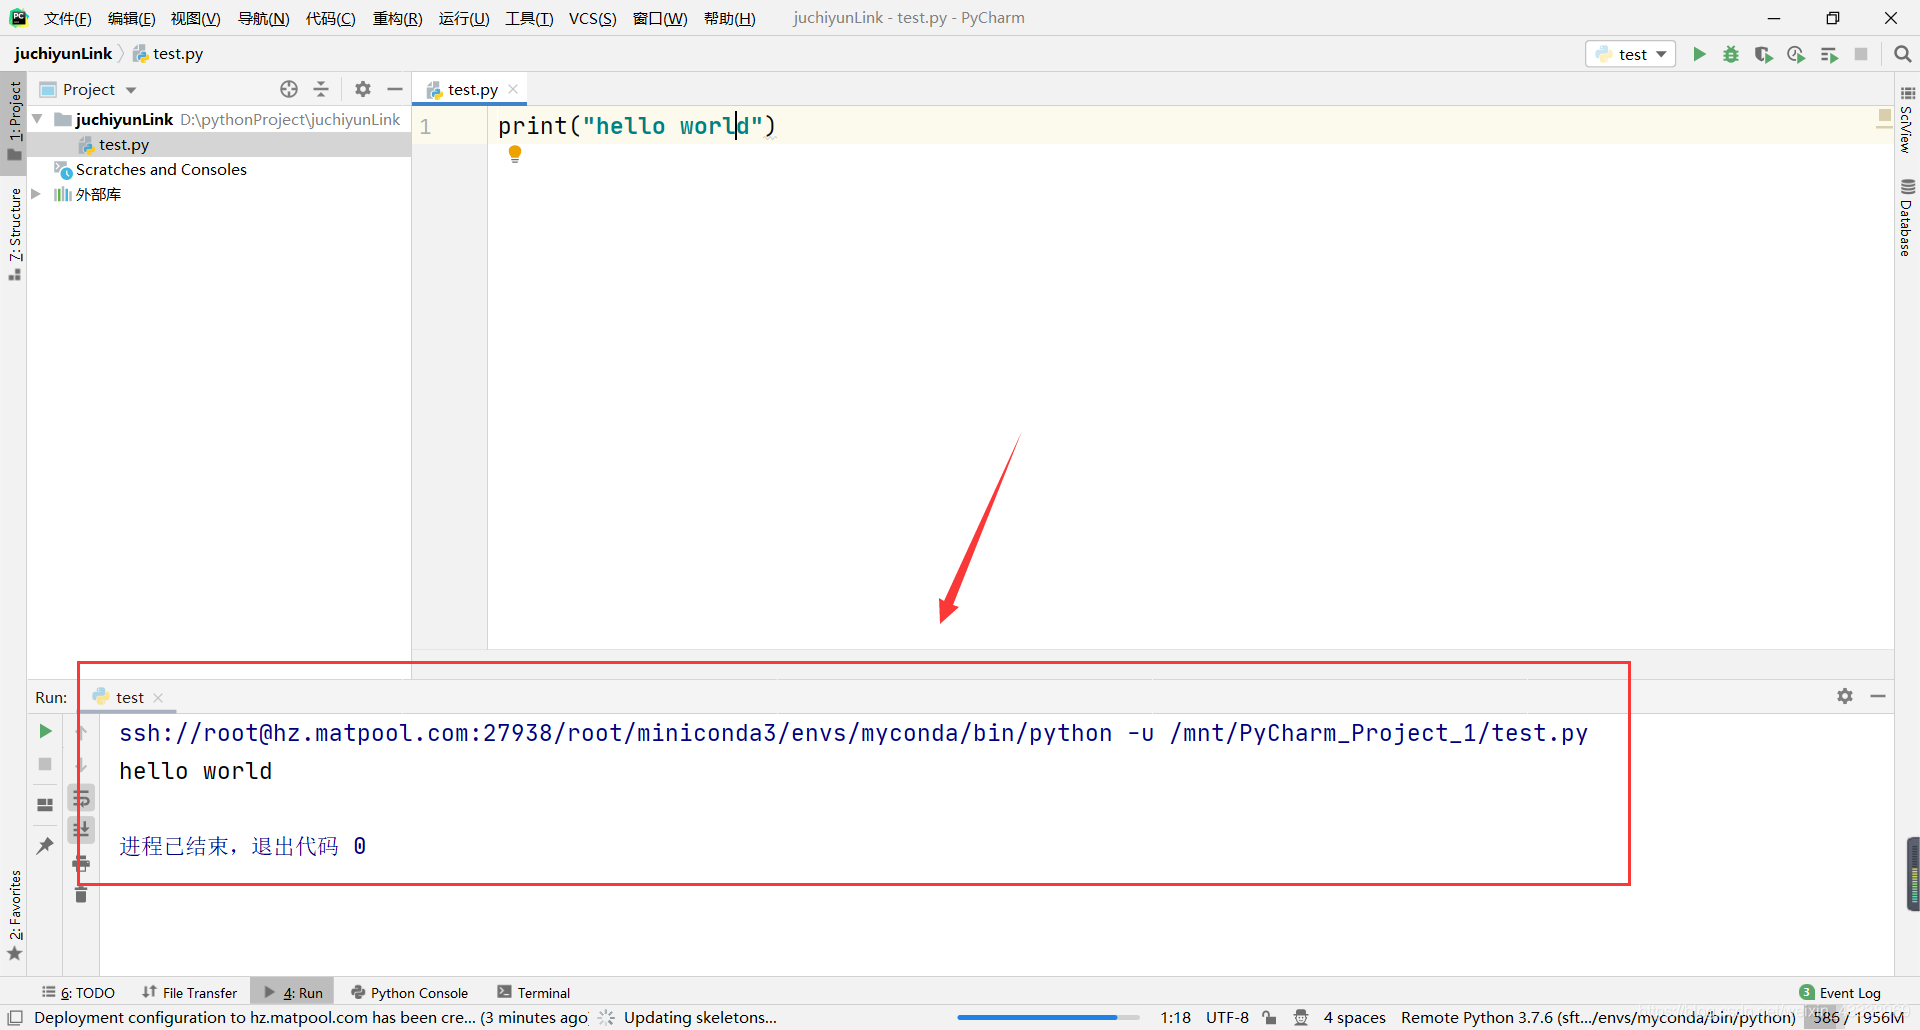Click the grey Stop button in top toolbar

[x=1861, y=54]
